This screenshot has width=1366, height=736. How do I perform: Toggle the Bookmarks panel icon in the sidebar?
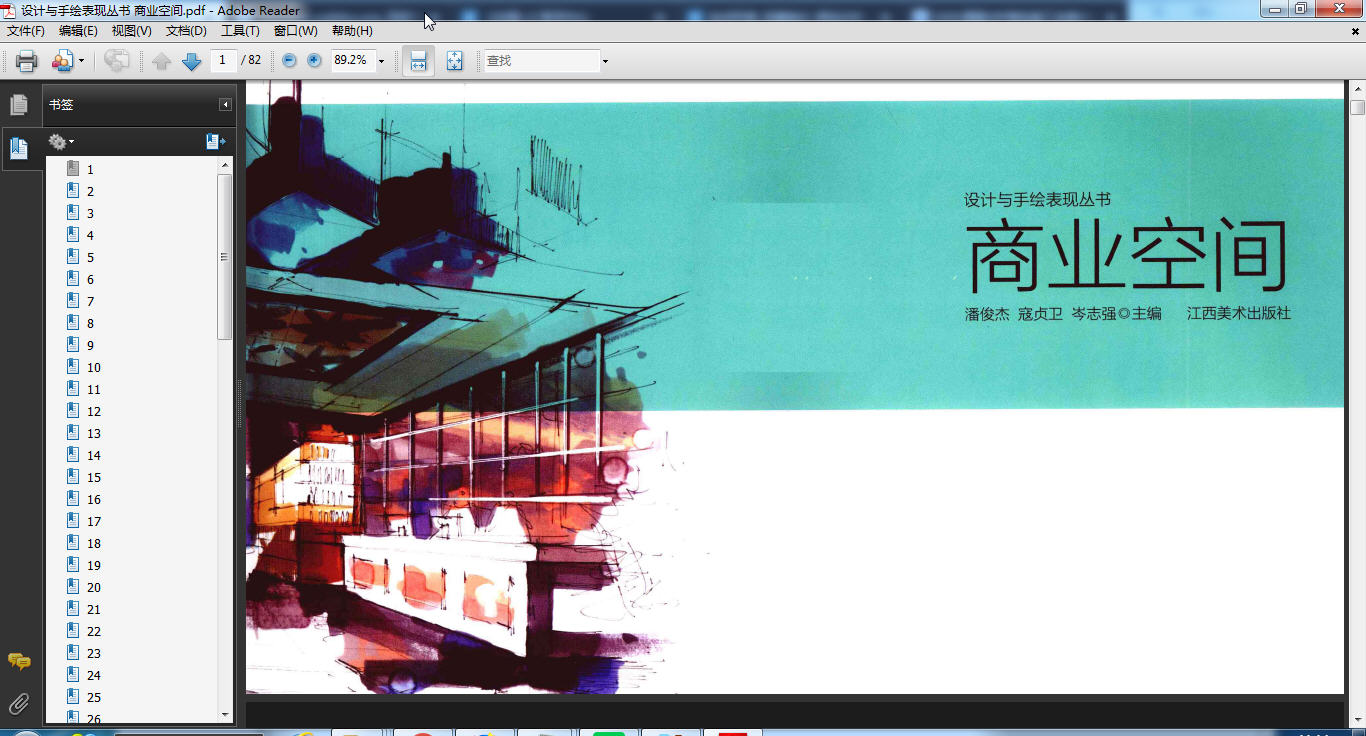point(19,149)
